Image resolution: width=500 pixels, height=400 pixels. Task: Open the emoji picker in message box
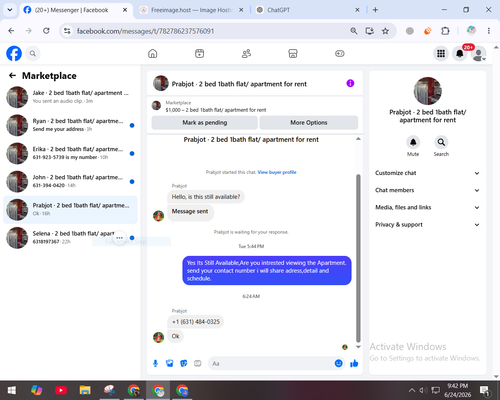pos(338,363)
